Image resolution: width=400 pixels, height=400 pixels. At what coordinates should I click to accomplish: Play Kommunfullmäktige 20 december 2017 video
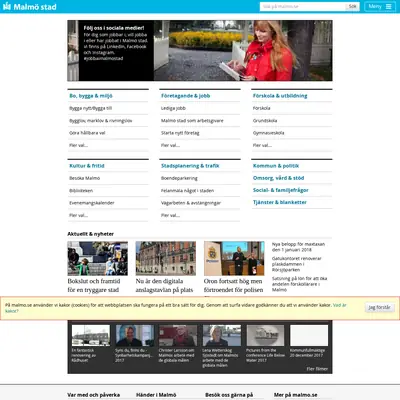pyautogui.click(x=309, y=336)
